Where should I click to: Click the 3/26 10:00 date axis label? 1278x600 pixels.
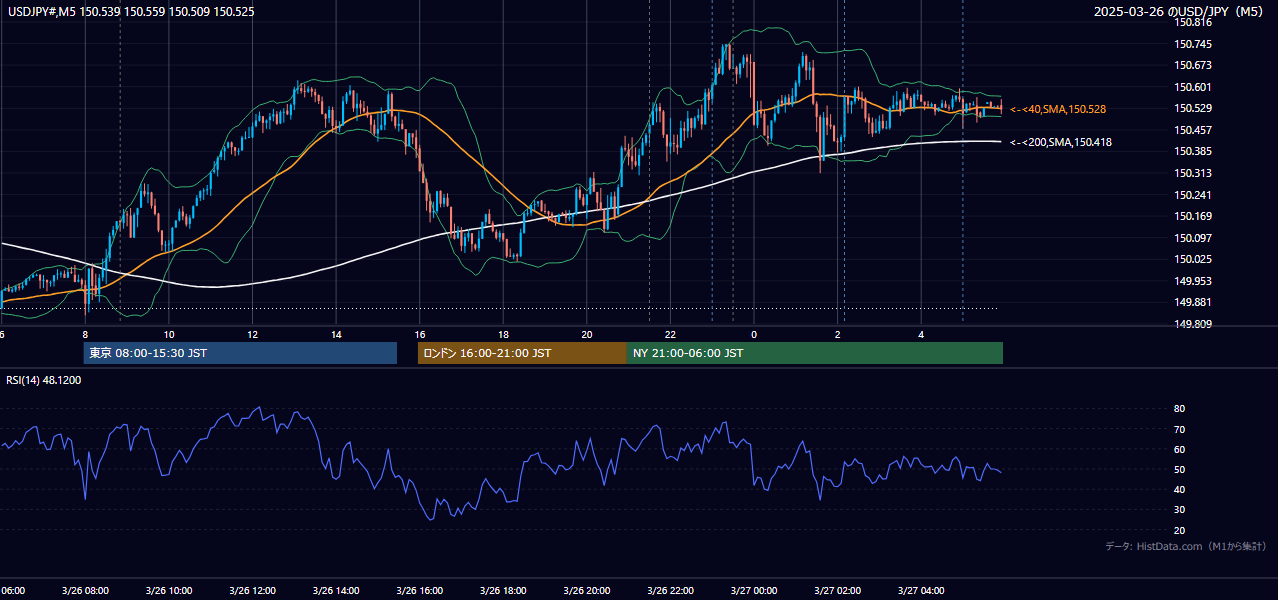pyautogui.click(x=168, y=591)
